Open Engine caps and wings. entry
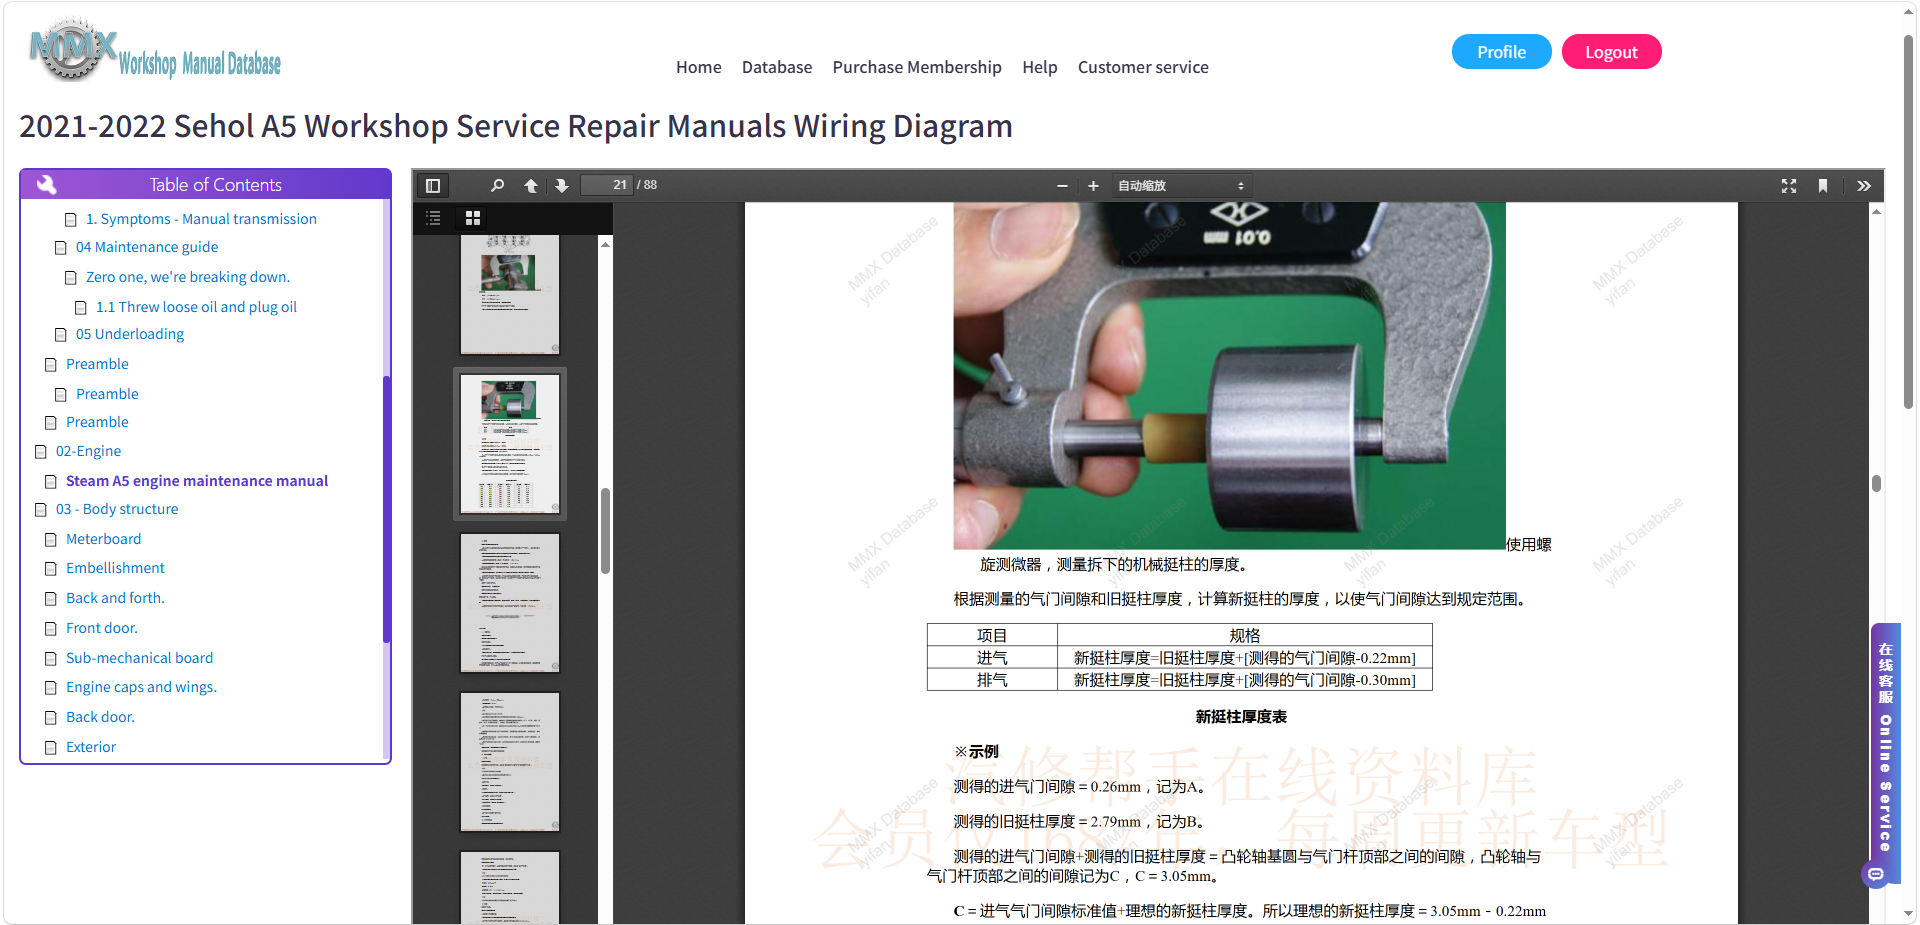Viewport: 1920px width, 925px height. (x=141, y=687)
